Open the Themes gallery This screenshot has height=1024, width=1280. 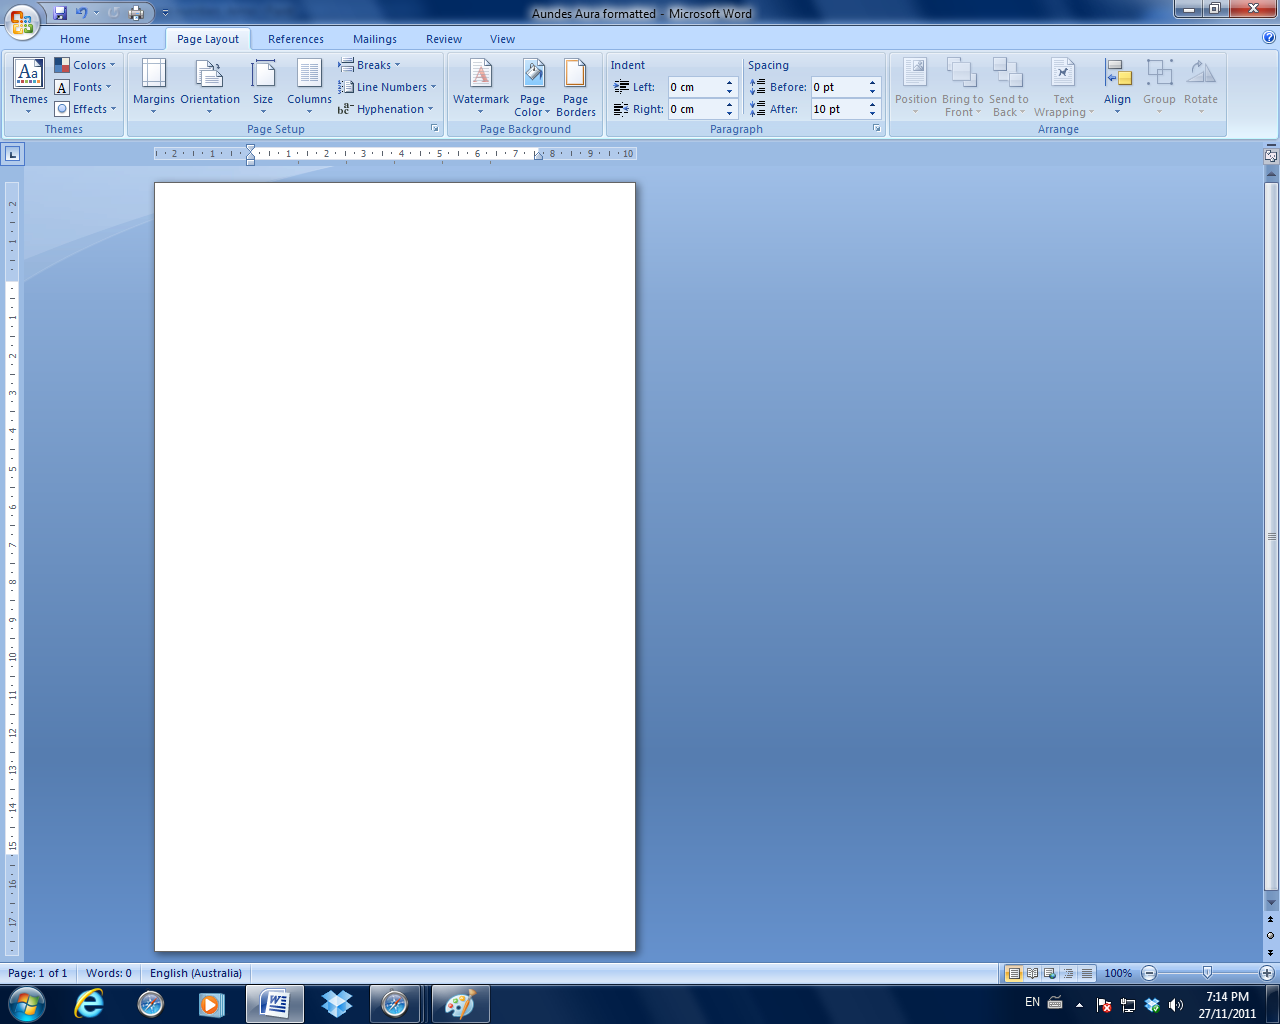[x=28, y=86]
